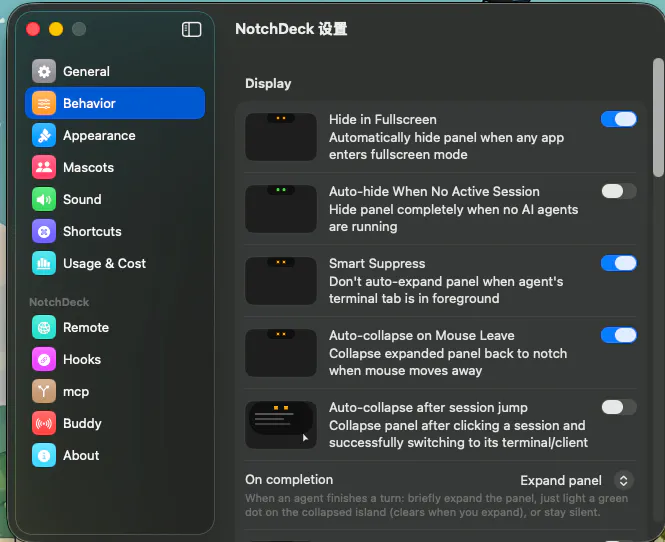This screenshot has width=665, height=542.
Task: Show the About label
Action: 81,455
